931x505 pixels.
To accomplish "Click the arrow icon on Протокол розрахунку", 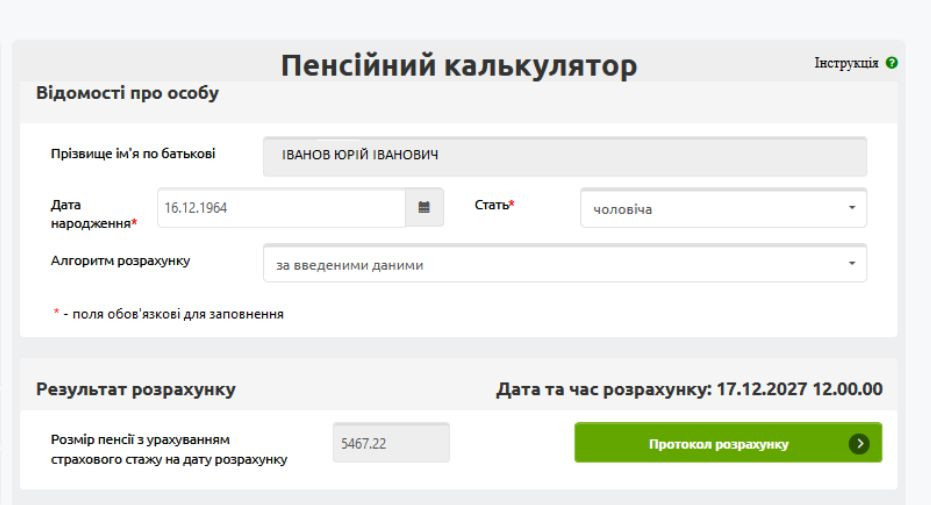I will (858, 444).
